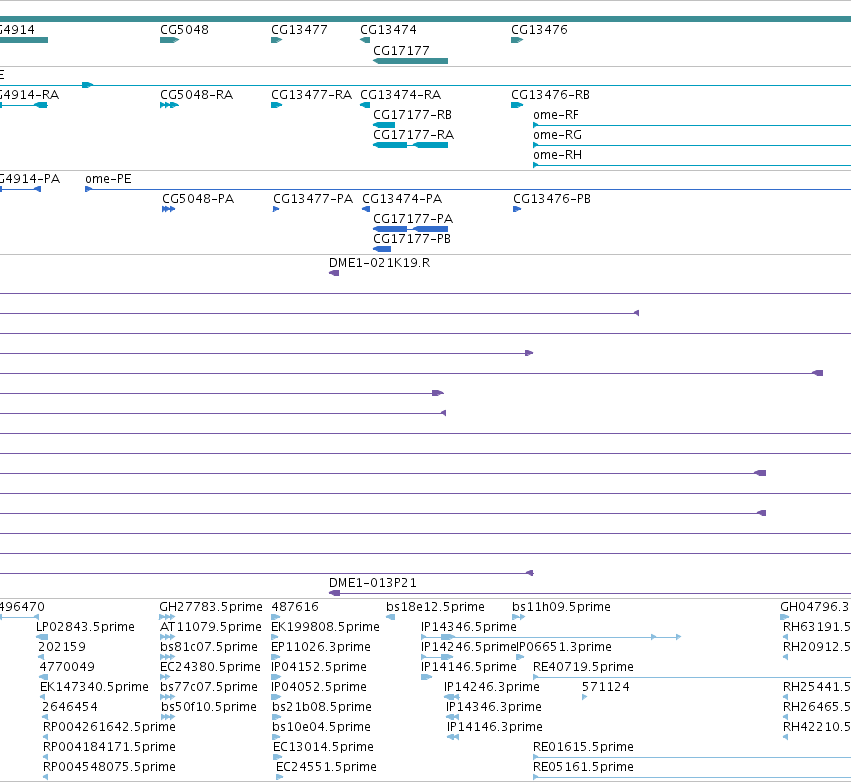Select feature 487616
The image size is (851, 782).
tap(295, 607)
